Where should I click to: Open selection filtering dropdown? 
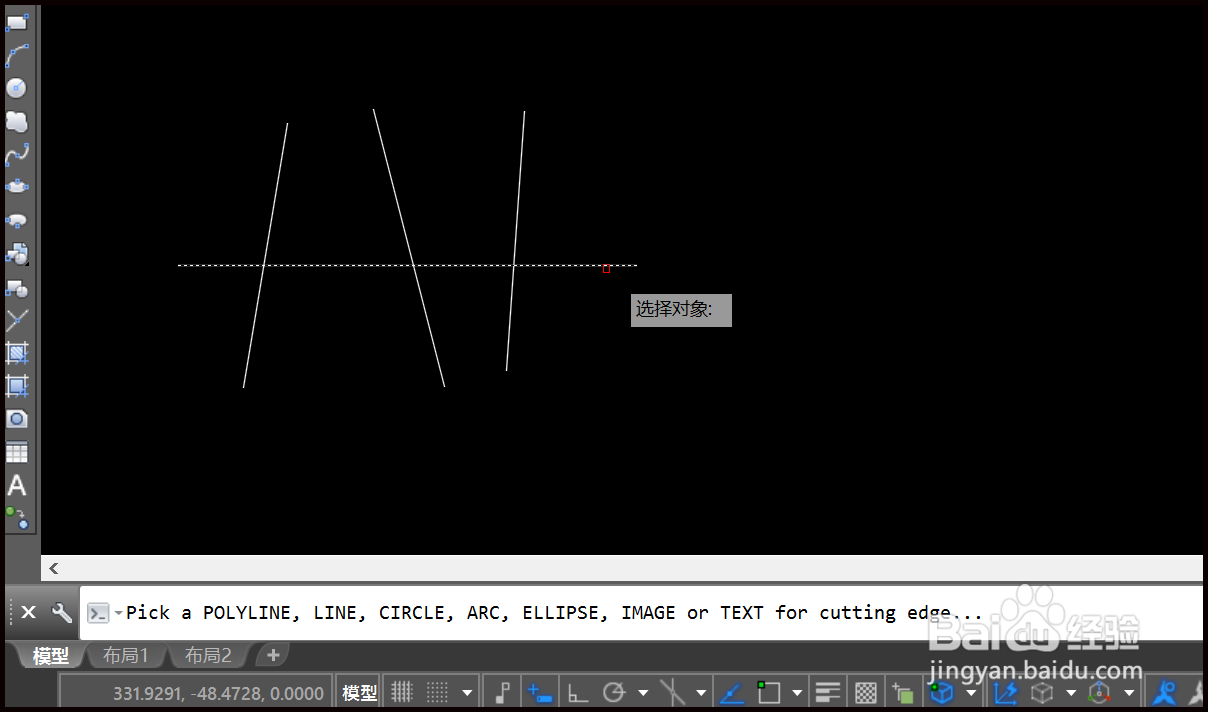point(1071,692)
